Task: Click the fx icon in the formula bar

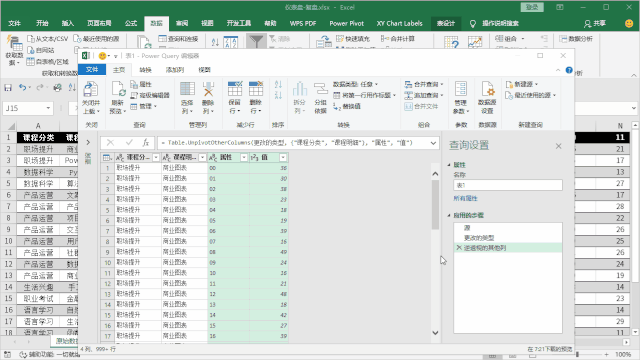Action: pyautogui.click(x=146, y=142)
